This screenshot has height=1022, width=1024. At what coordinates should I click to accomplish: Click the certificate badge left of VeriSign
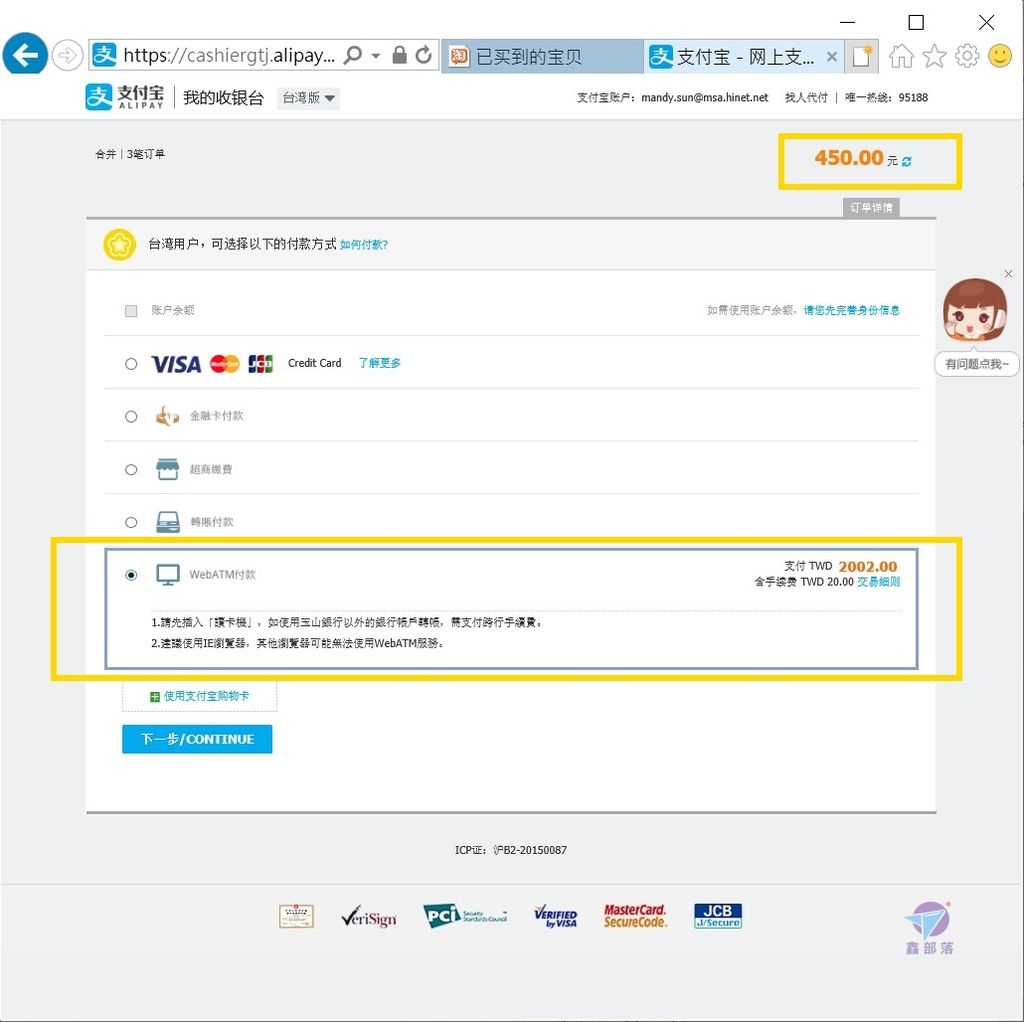coord(296,916)
